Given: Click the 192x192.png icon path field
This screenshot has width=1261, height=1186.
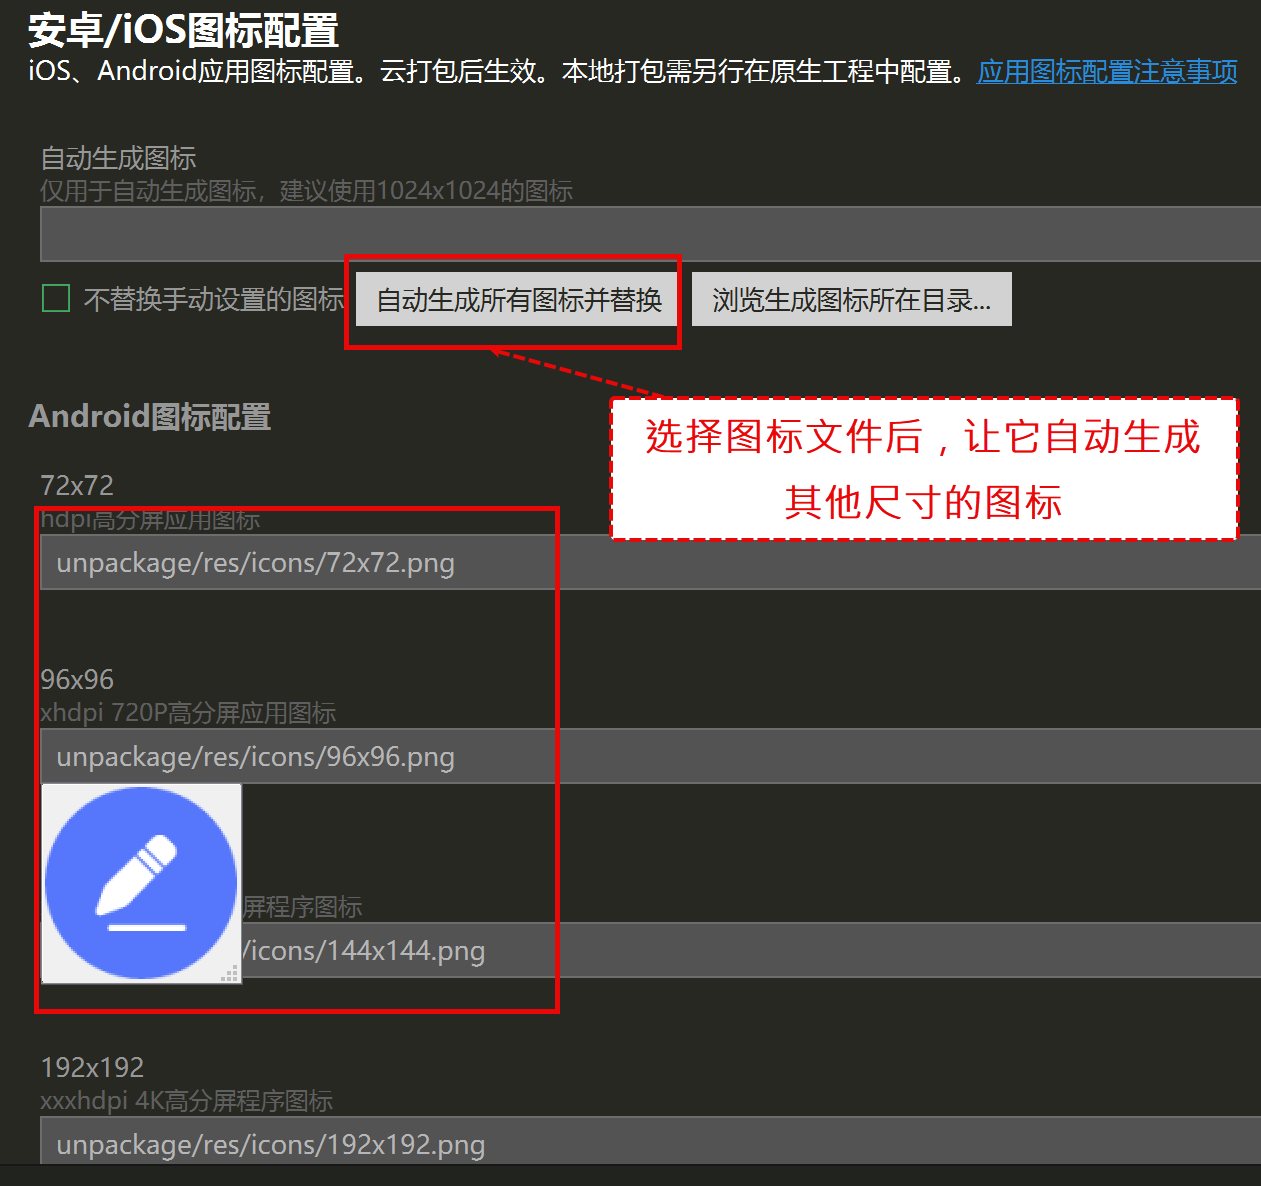Looking at the screenshot, I should pyautogui.click(x=650, y=1141).
